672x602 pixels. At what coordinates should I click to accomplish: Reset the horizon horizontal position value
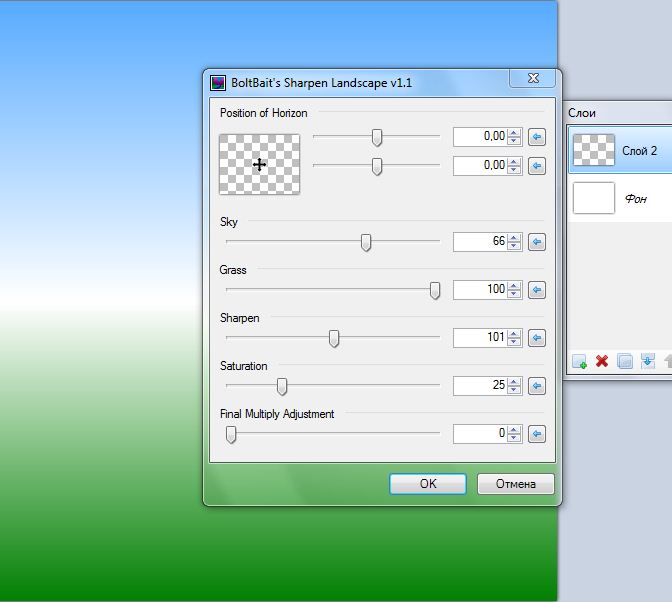coord(537,137)
